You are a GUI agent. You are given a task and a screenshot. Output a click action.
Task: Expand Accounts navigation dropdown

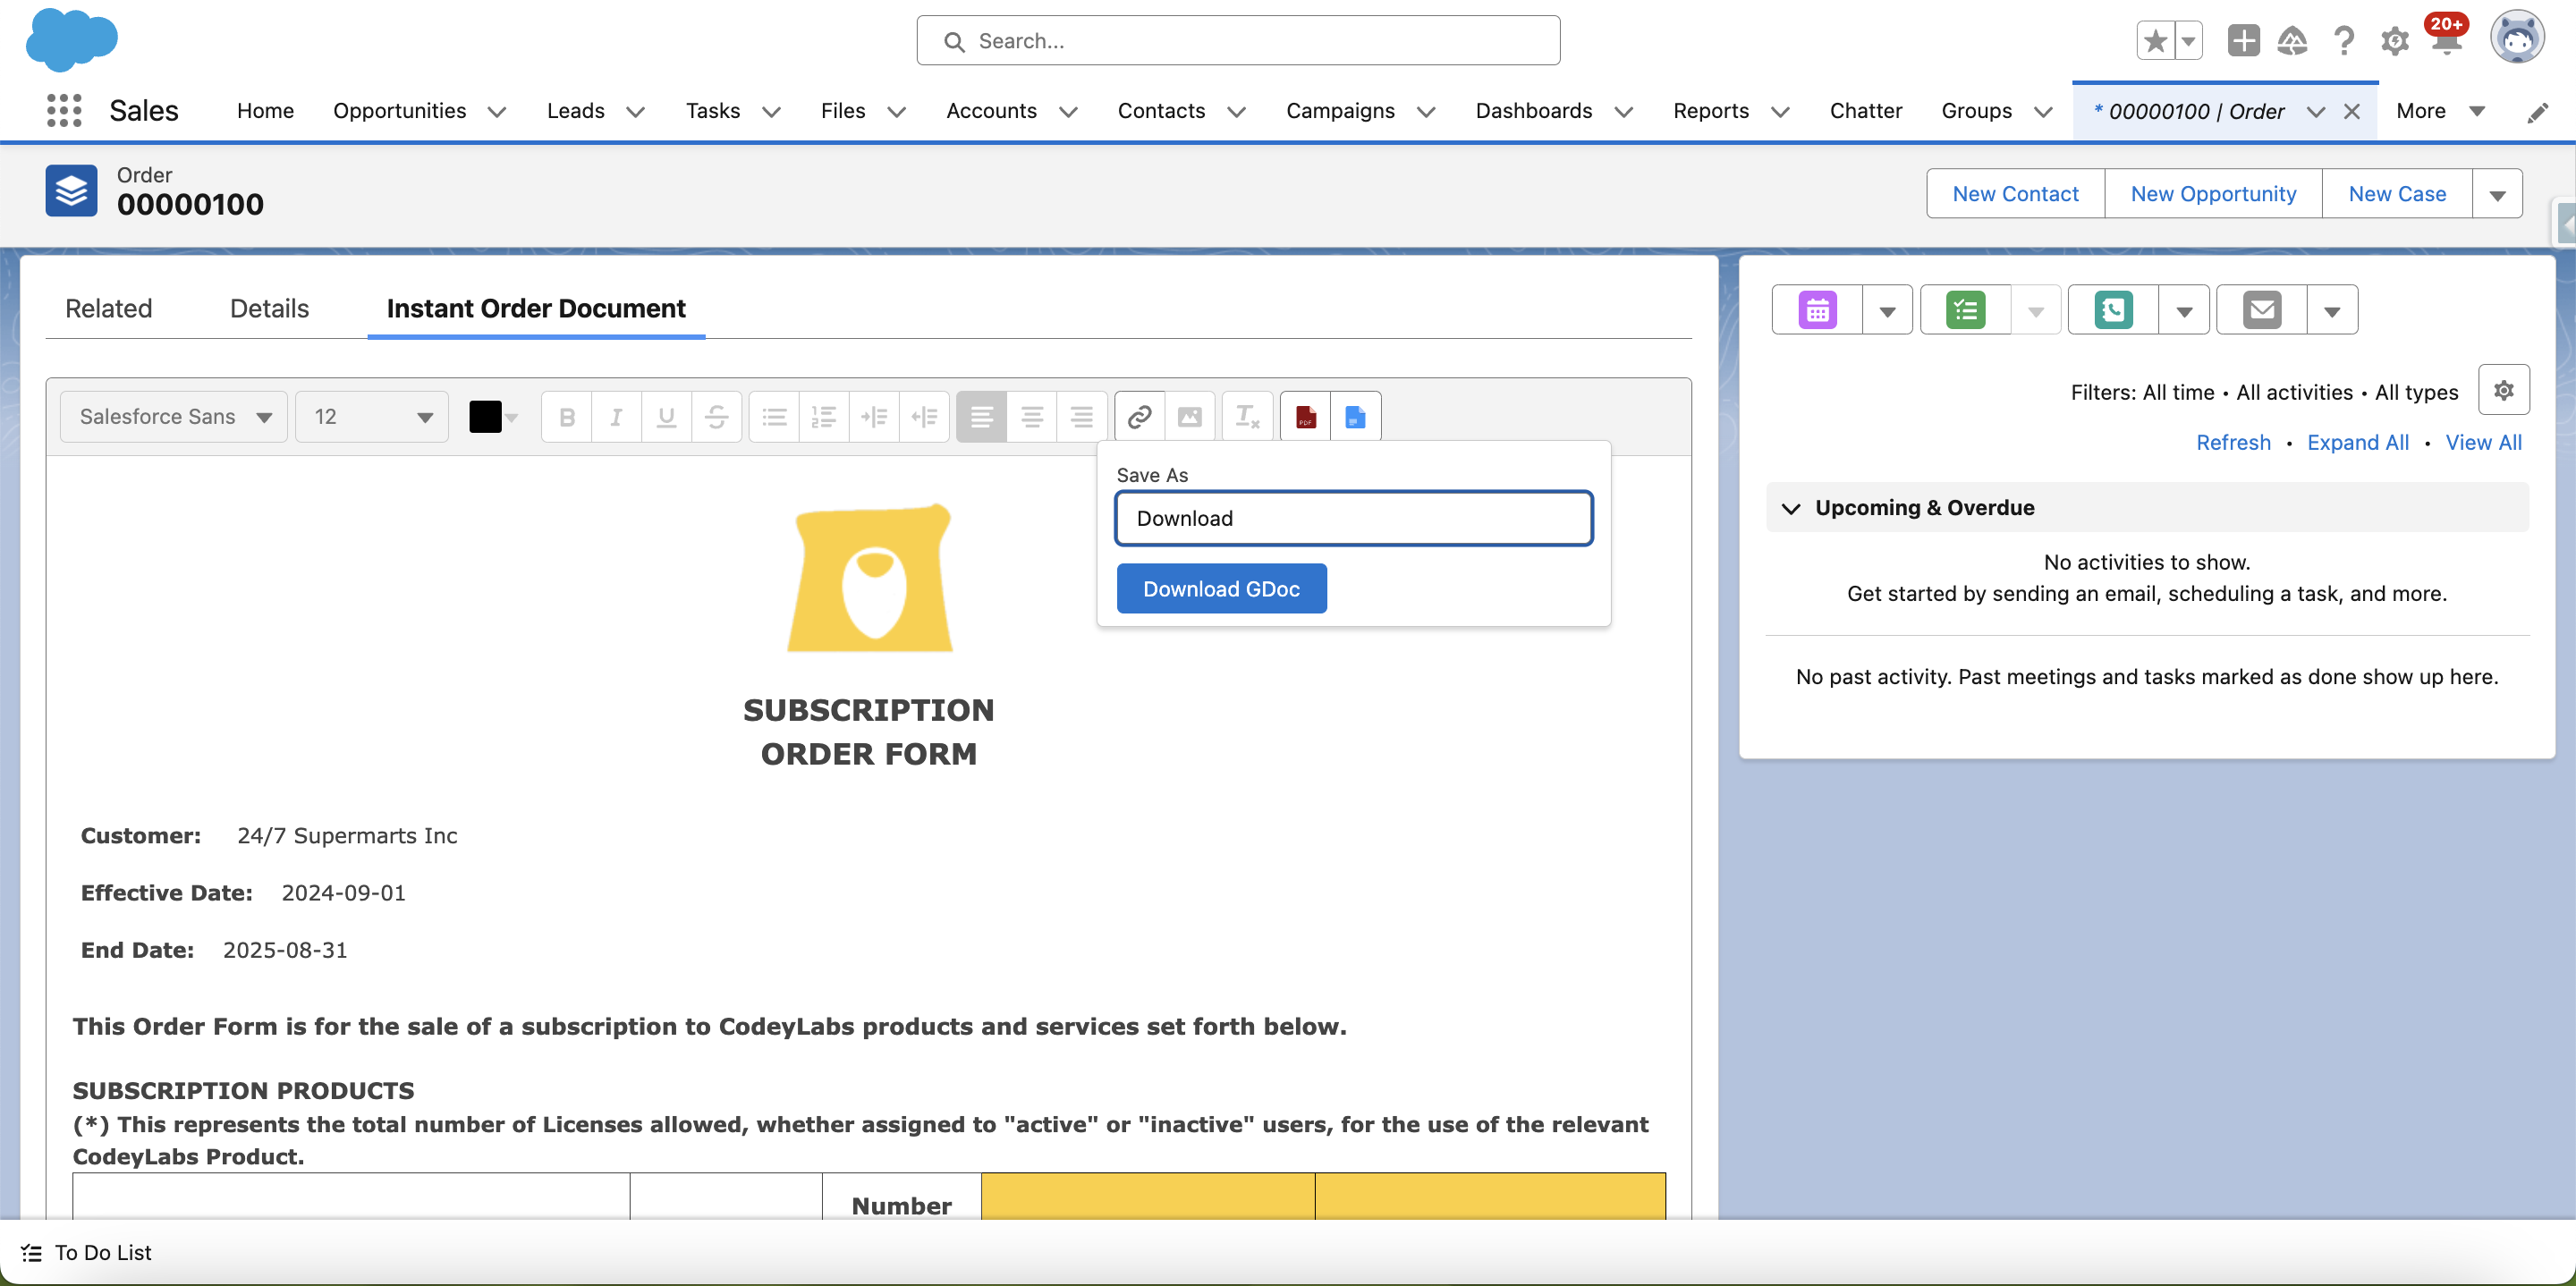[1068, 112]
